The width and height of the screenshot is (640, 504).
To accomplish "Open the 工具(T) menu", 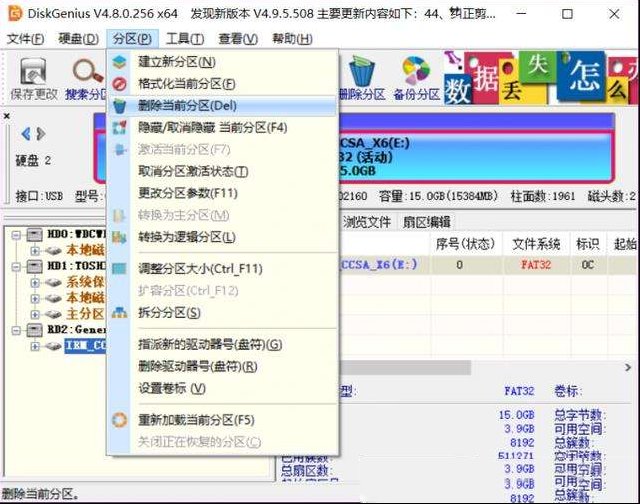I will pyautogui.click(x=185, y=39).
